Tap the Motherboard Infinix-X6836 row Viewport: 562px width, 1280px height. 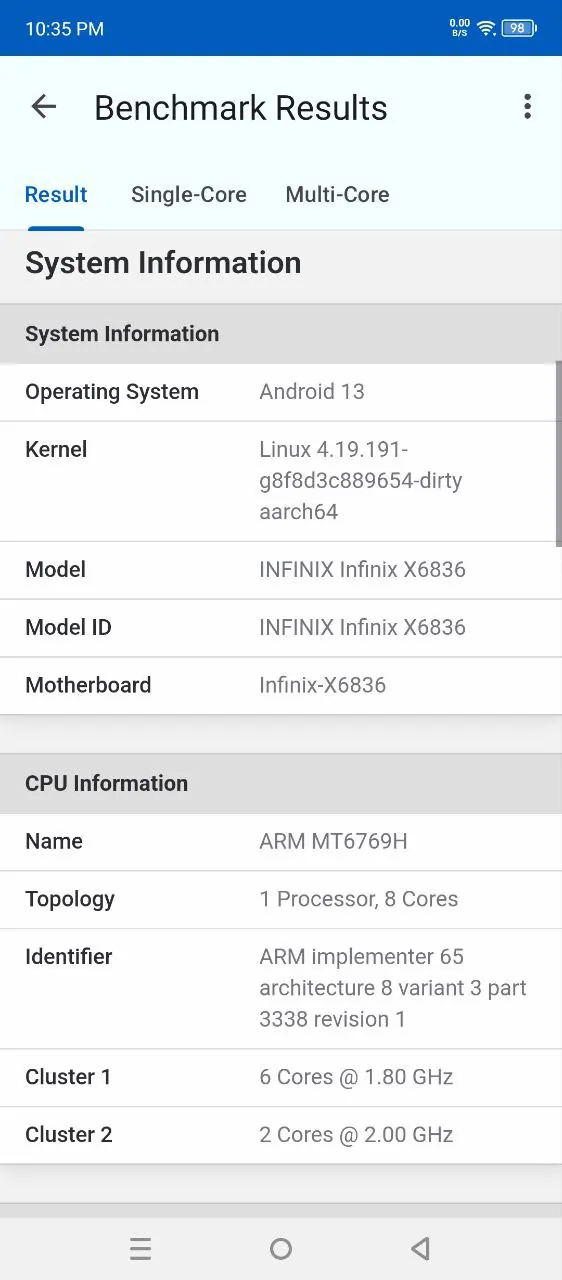[281, 686]
